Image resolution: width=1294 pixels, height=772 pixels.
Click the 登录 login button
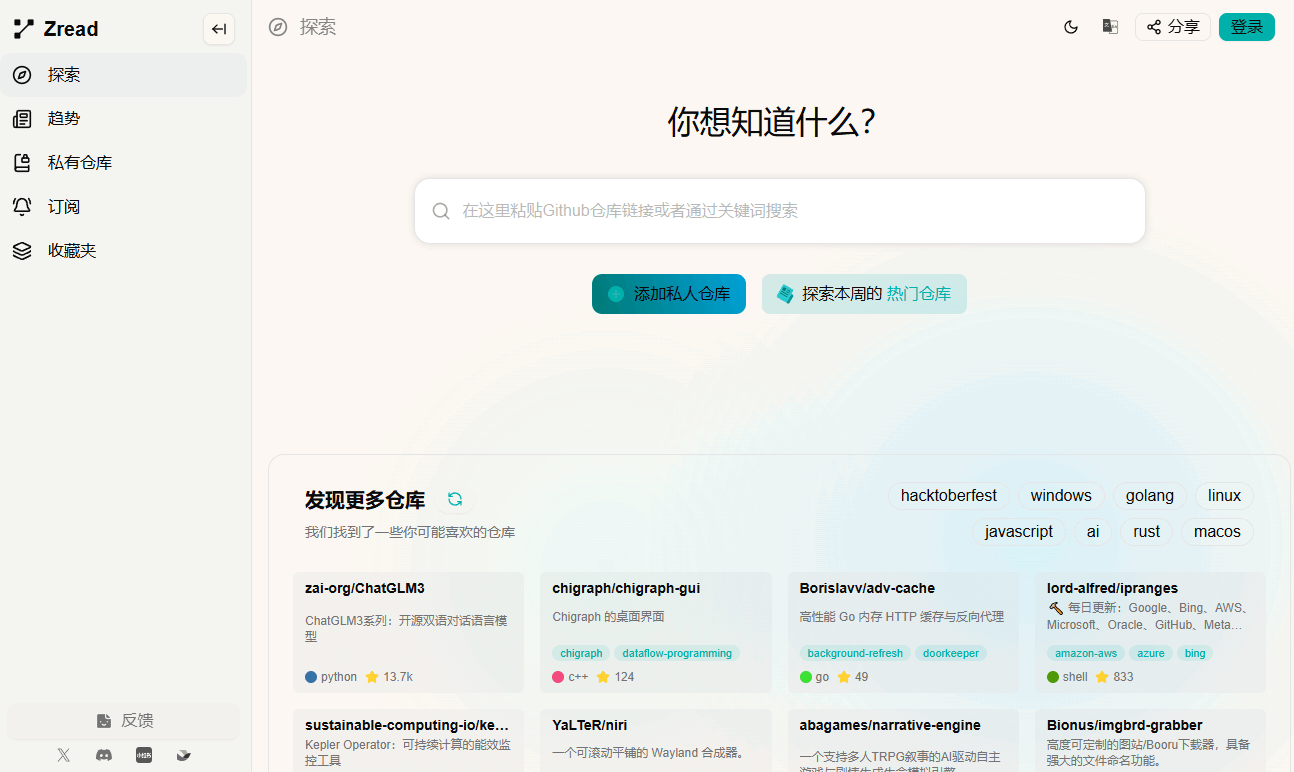tap(1246, 27)
